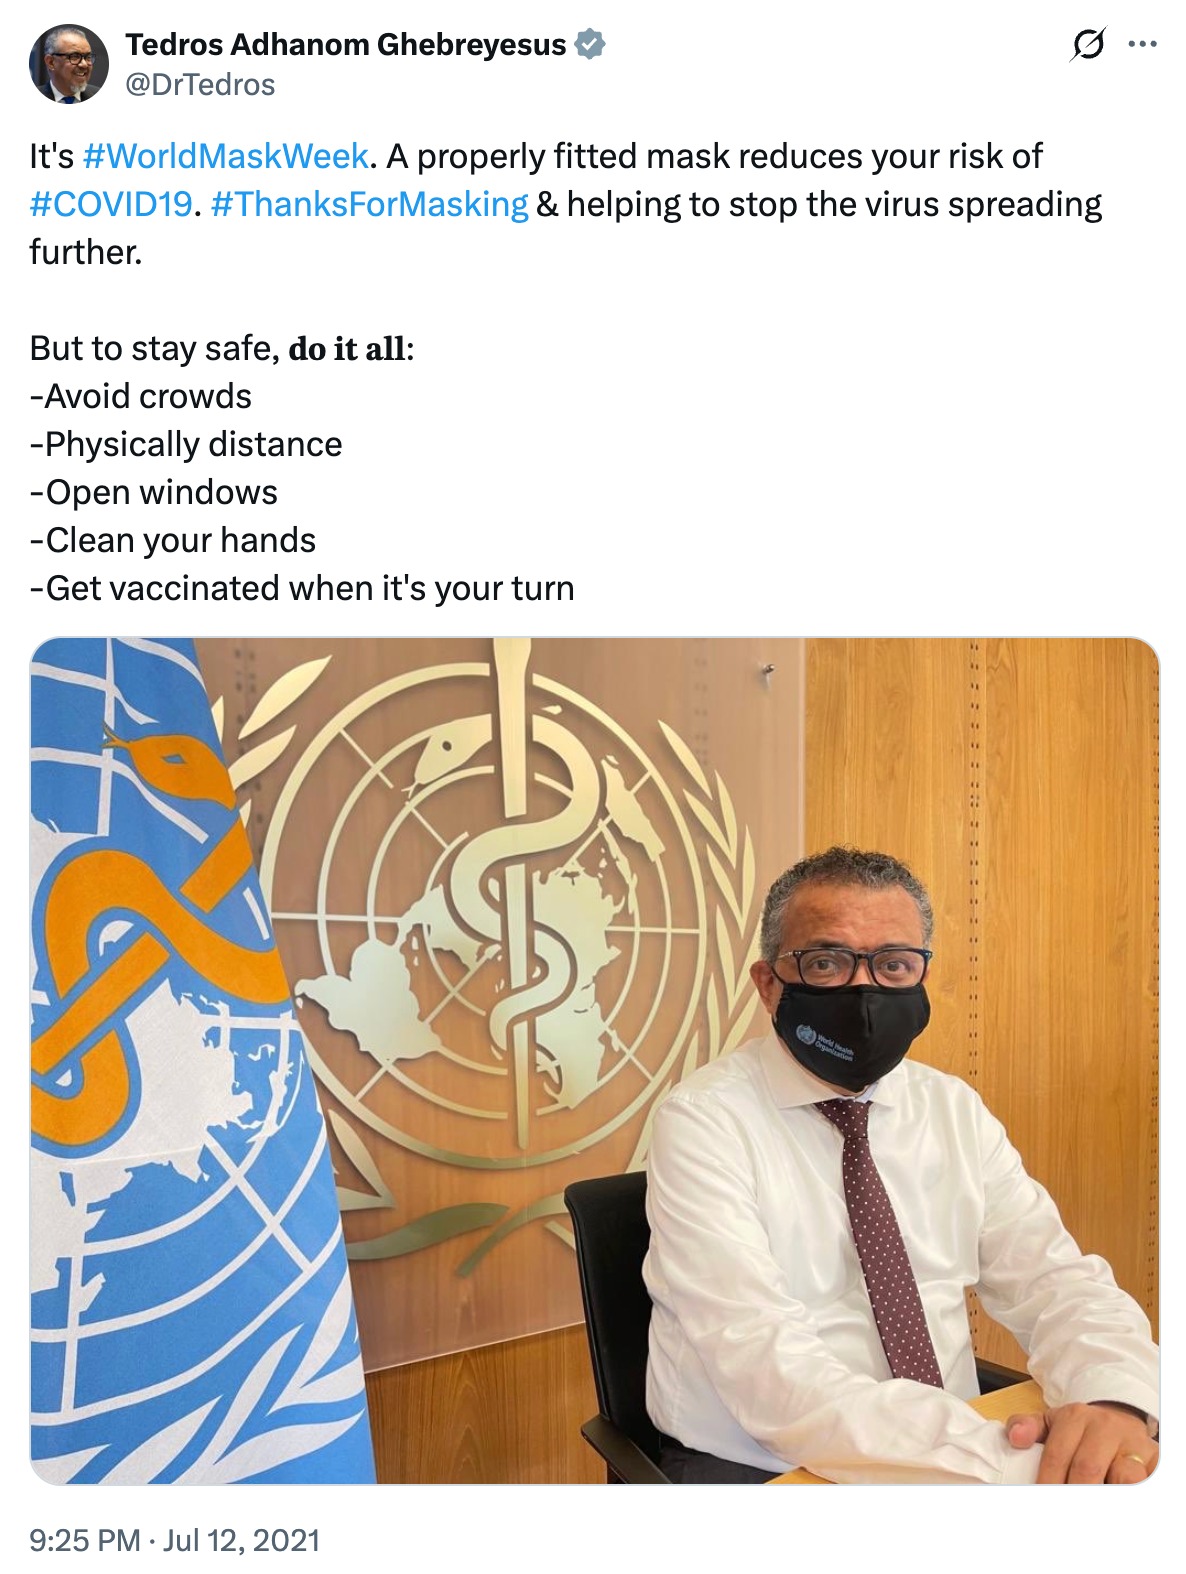
Task: Click the blue WHO flag in the photo
Action: point(180,1060)
